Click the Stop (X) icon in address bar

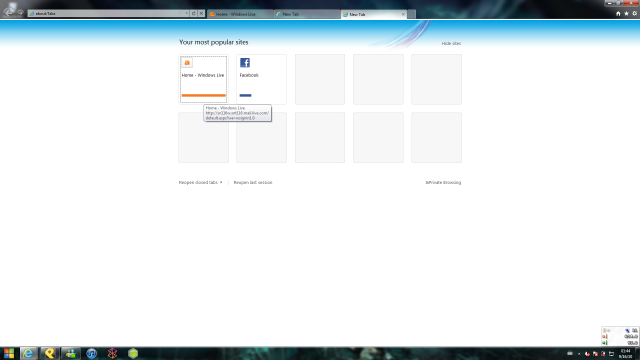pos(201,13)
